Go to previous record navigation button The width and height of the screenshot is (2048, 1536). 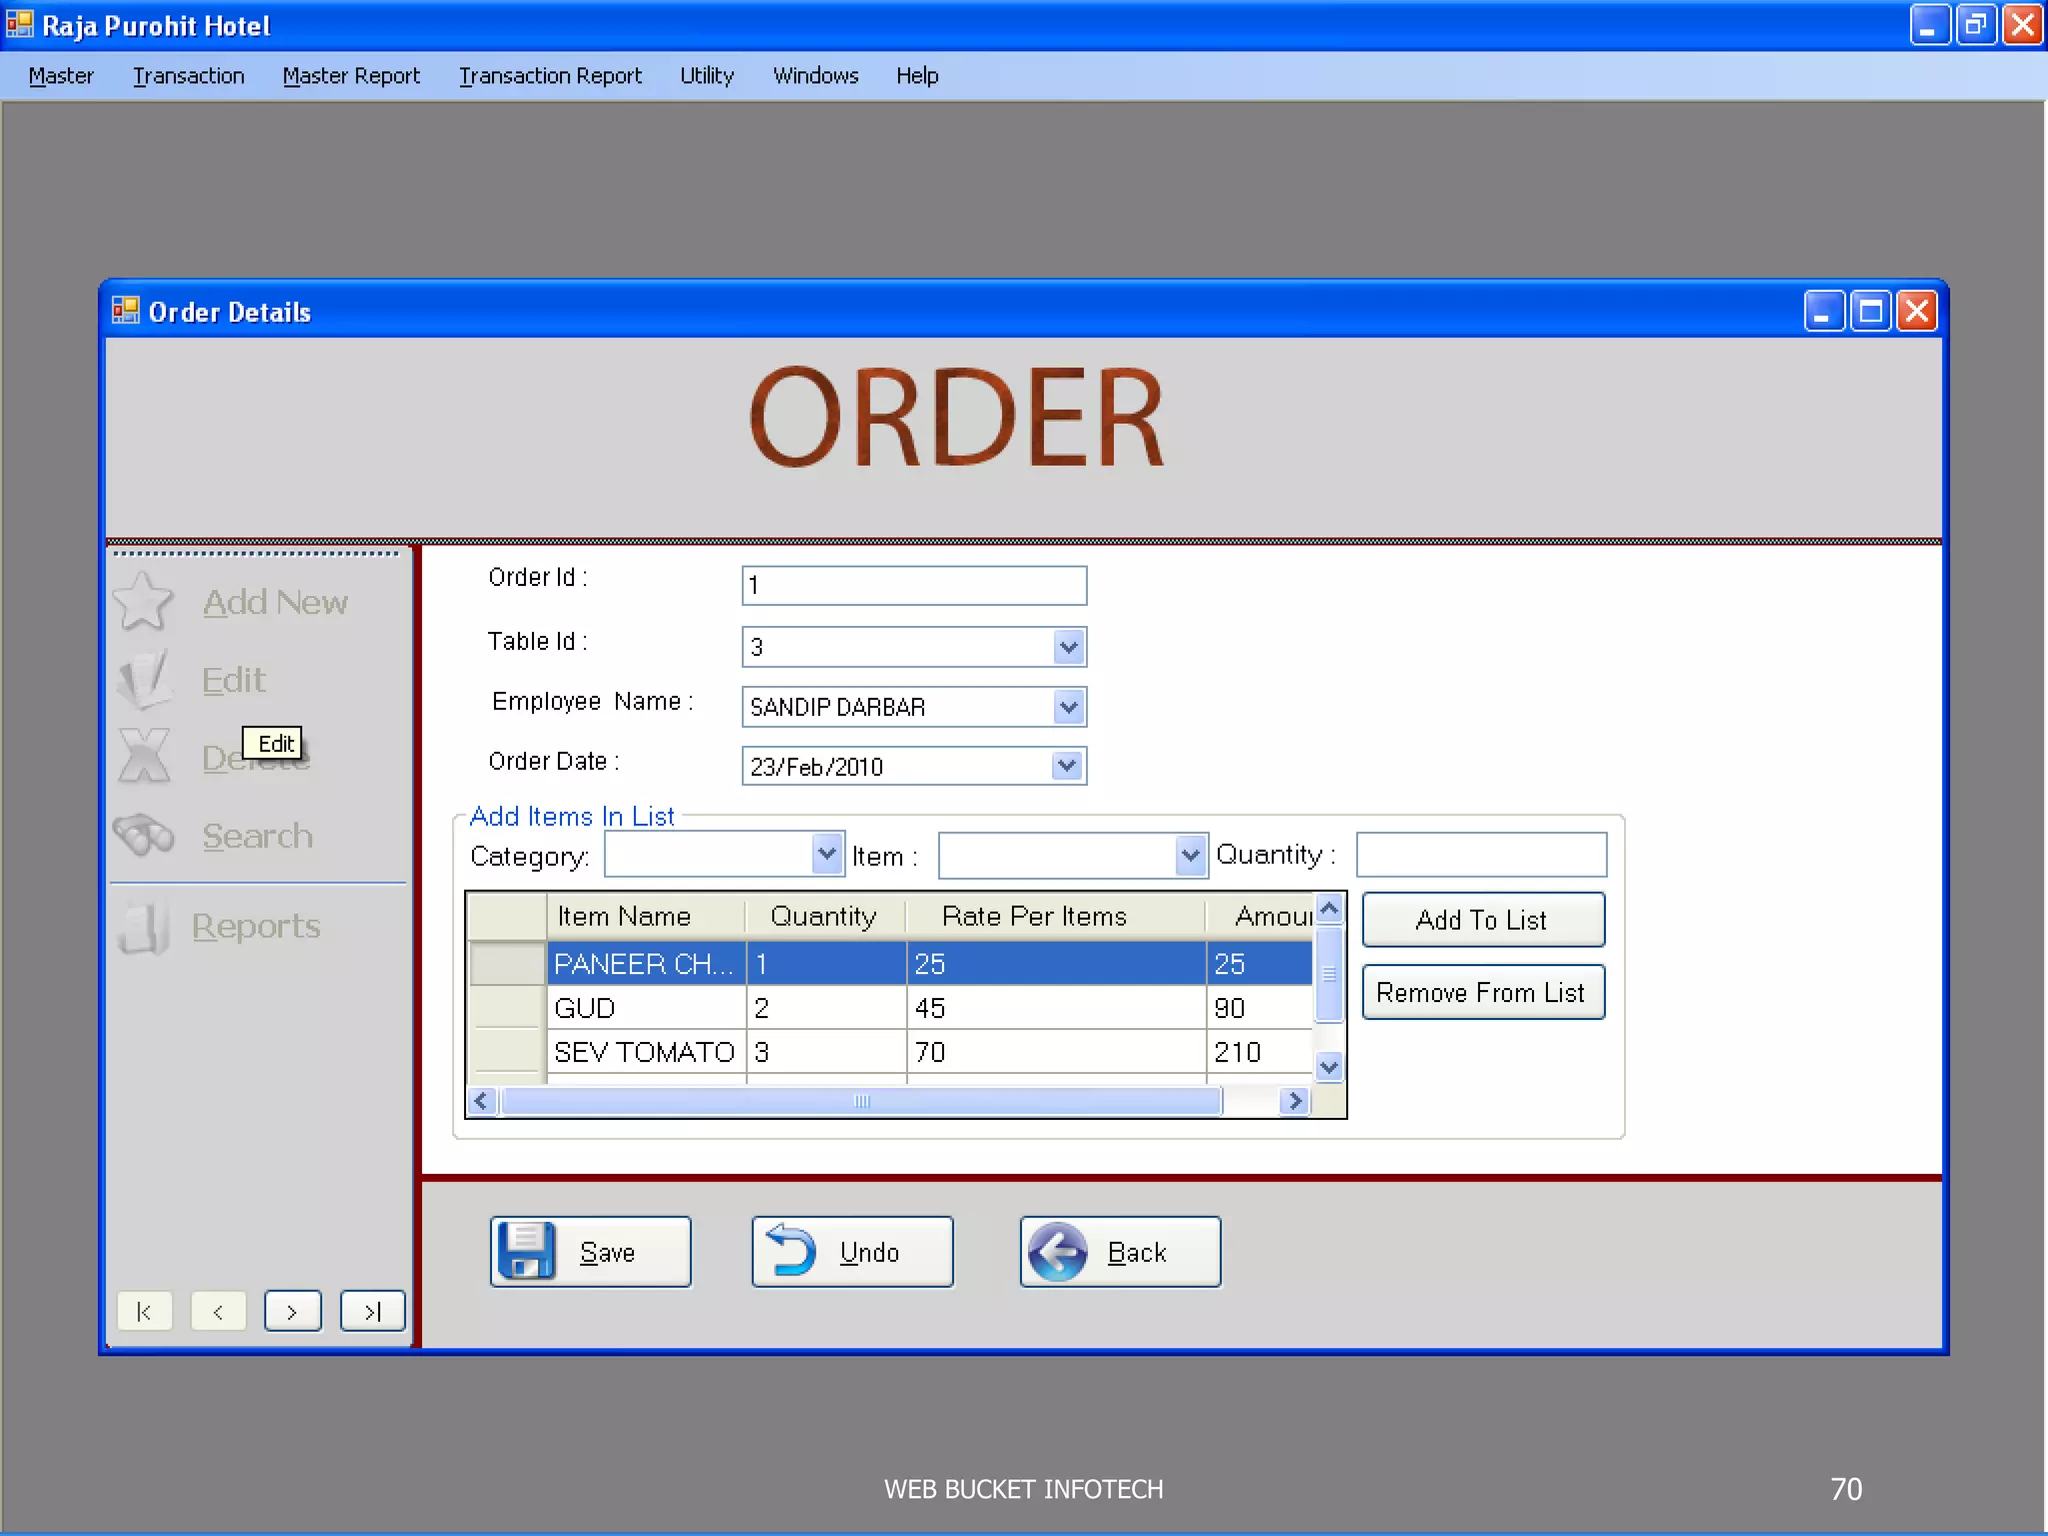tap(218, 1311)
